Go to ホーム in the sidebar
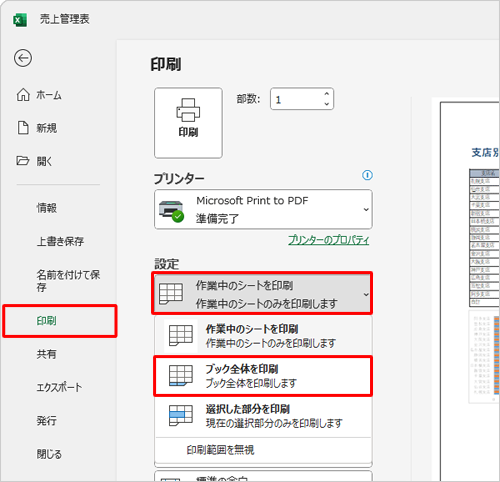The width and height of the screenshot is (500, 482). (x=49, y=95)
